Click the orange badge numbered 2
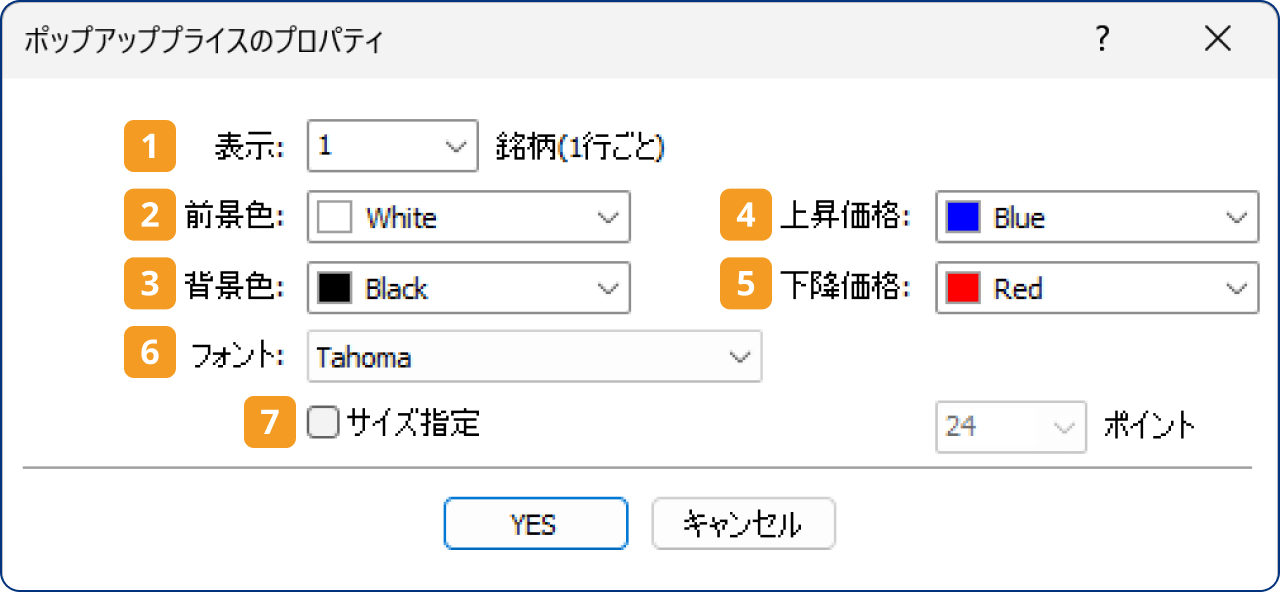The width and height of the screenshot is (1280, 592). pyautogui.click(x=149, y=216)
